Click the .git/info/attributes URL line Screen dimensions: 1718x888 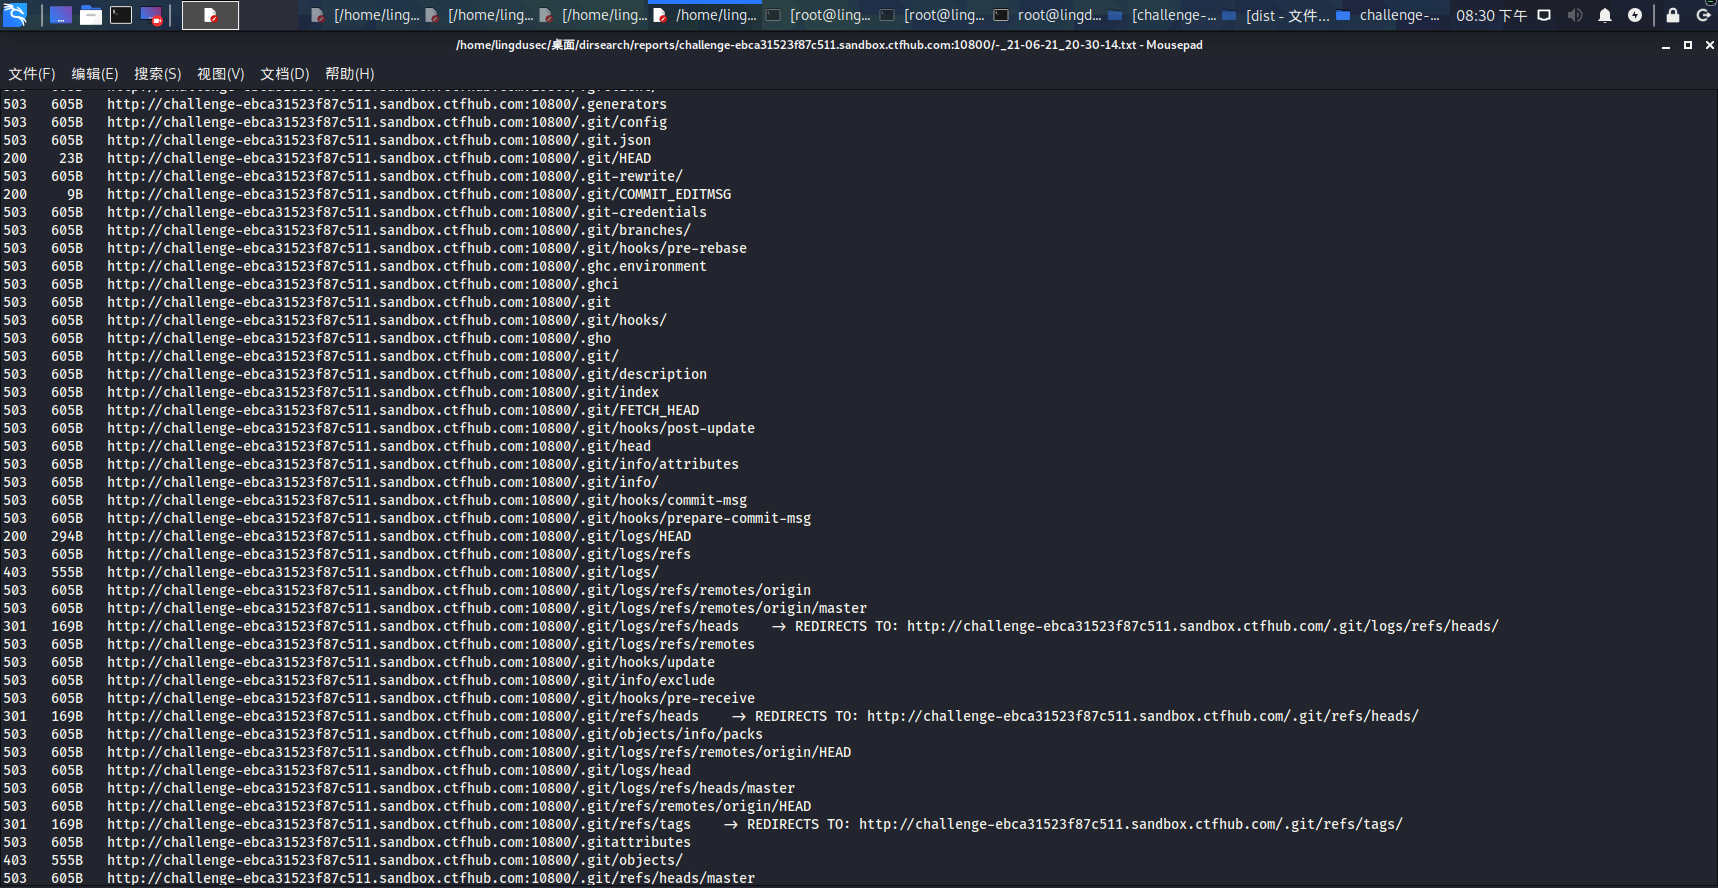[423, 464]
